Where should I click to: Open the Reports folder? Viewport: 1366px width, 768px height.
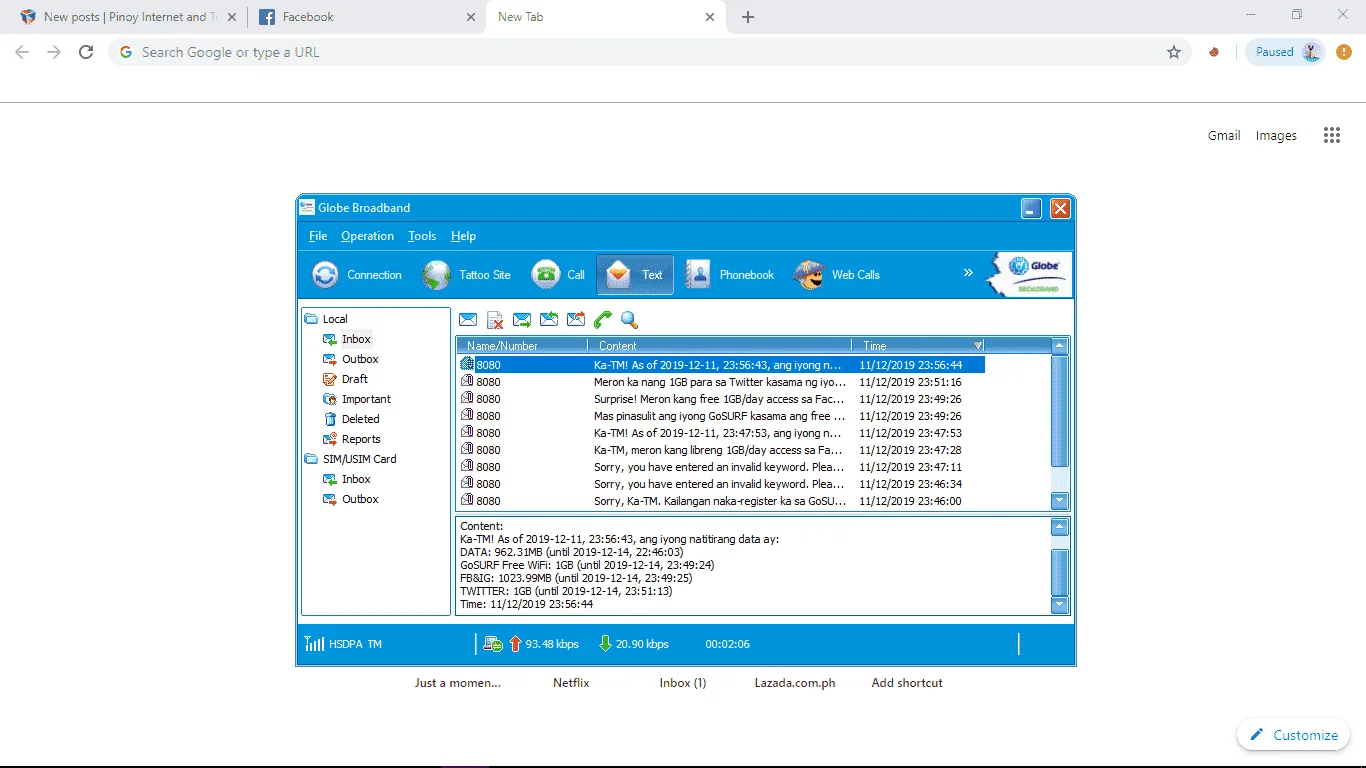361,439
